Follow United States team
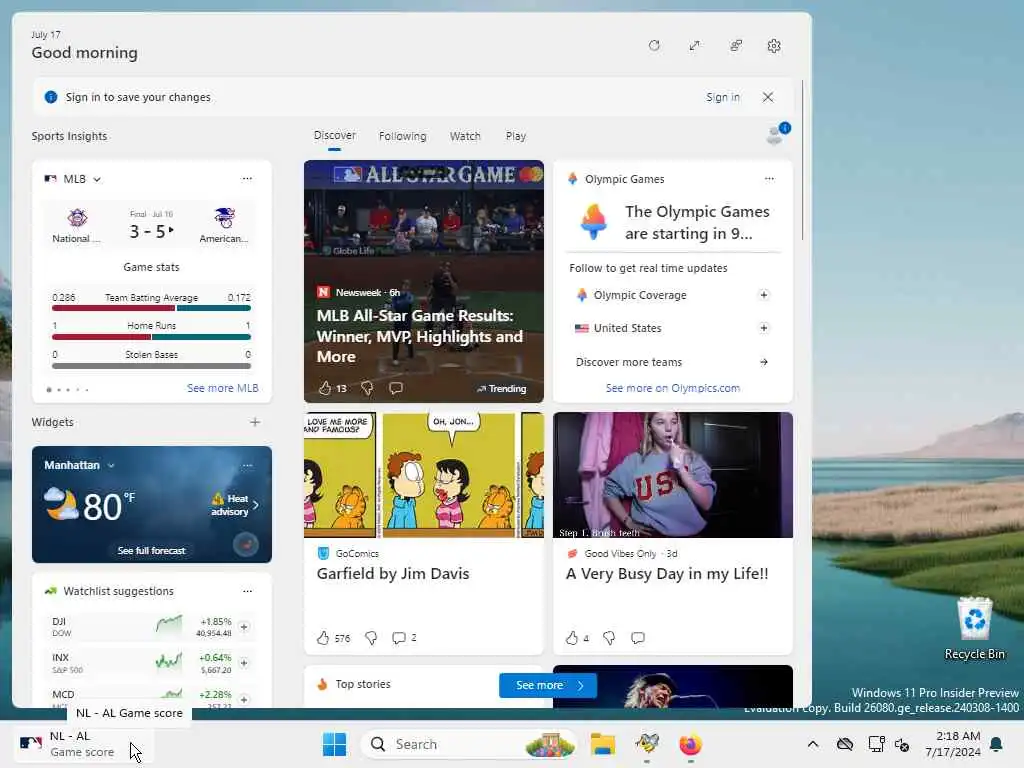The height and width of the screenshot is (768, 1024). 763,328
